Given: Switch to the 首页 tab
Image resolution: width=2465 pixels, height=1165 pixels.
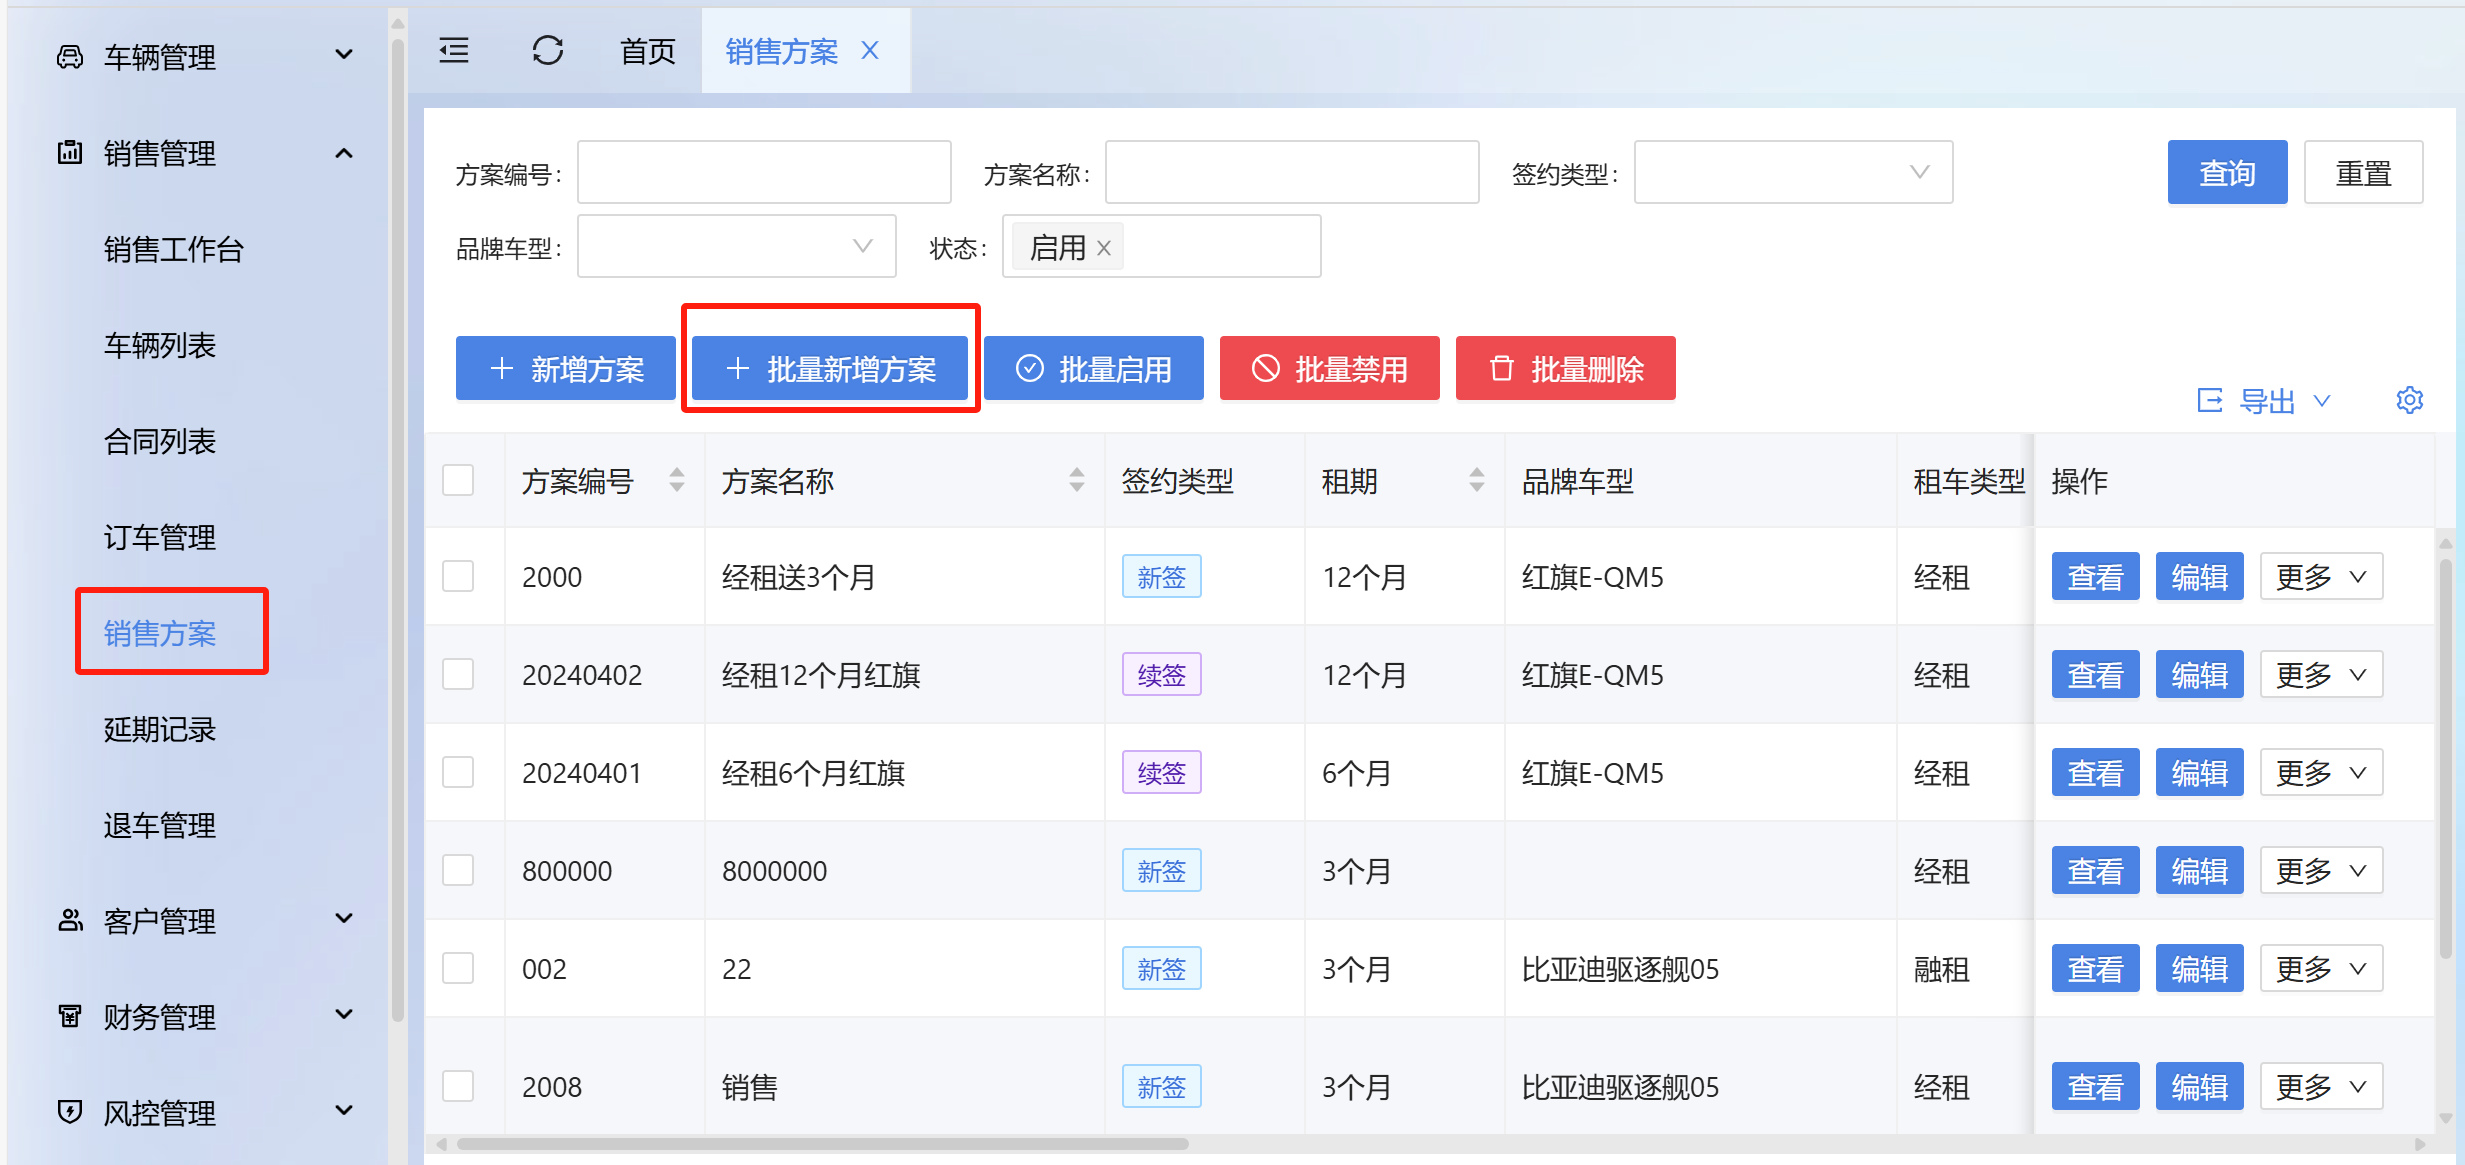Looking at the screenshot, I should [x=647, y=50].
